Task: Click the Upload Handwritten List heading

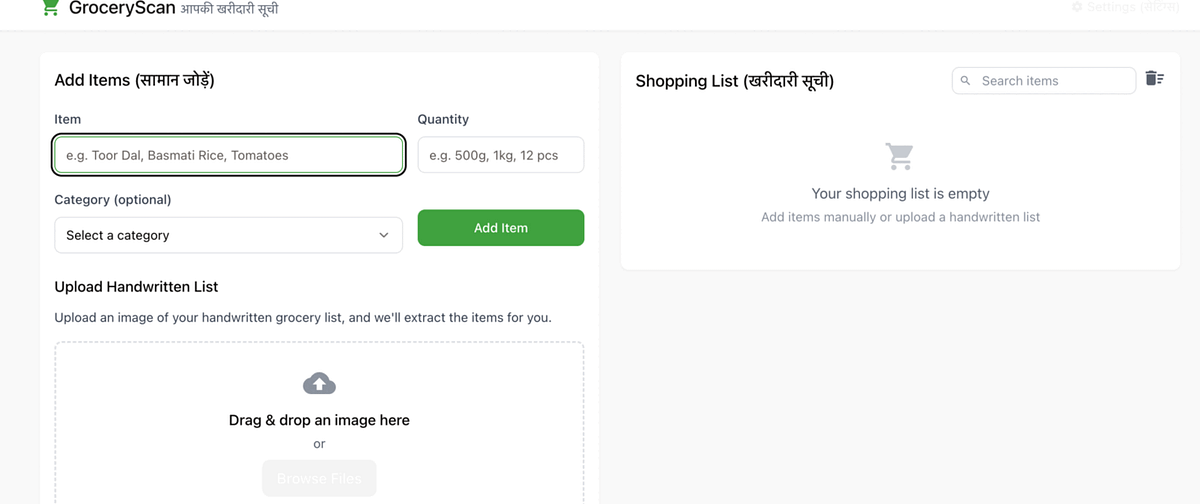Action: click(136, 287)
